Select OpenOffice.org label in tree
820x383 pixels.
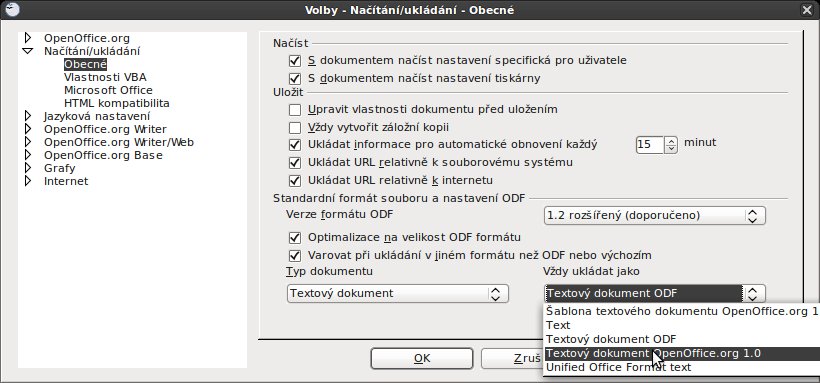click(87, 38)
